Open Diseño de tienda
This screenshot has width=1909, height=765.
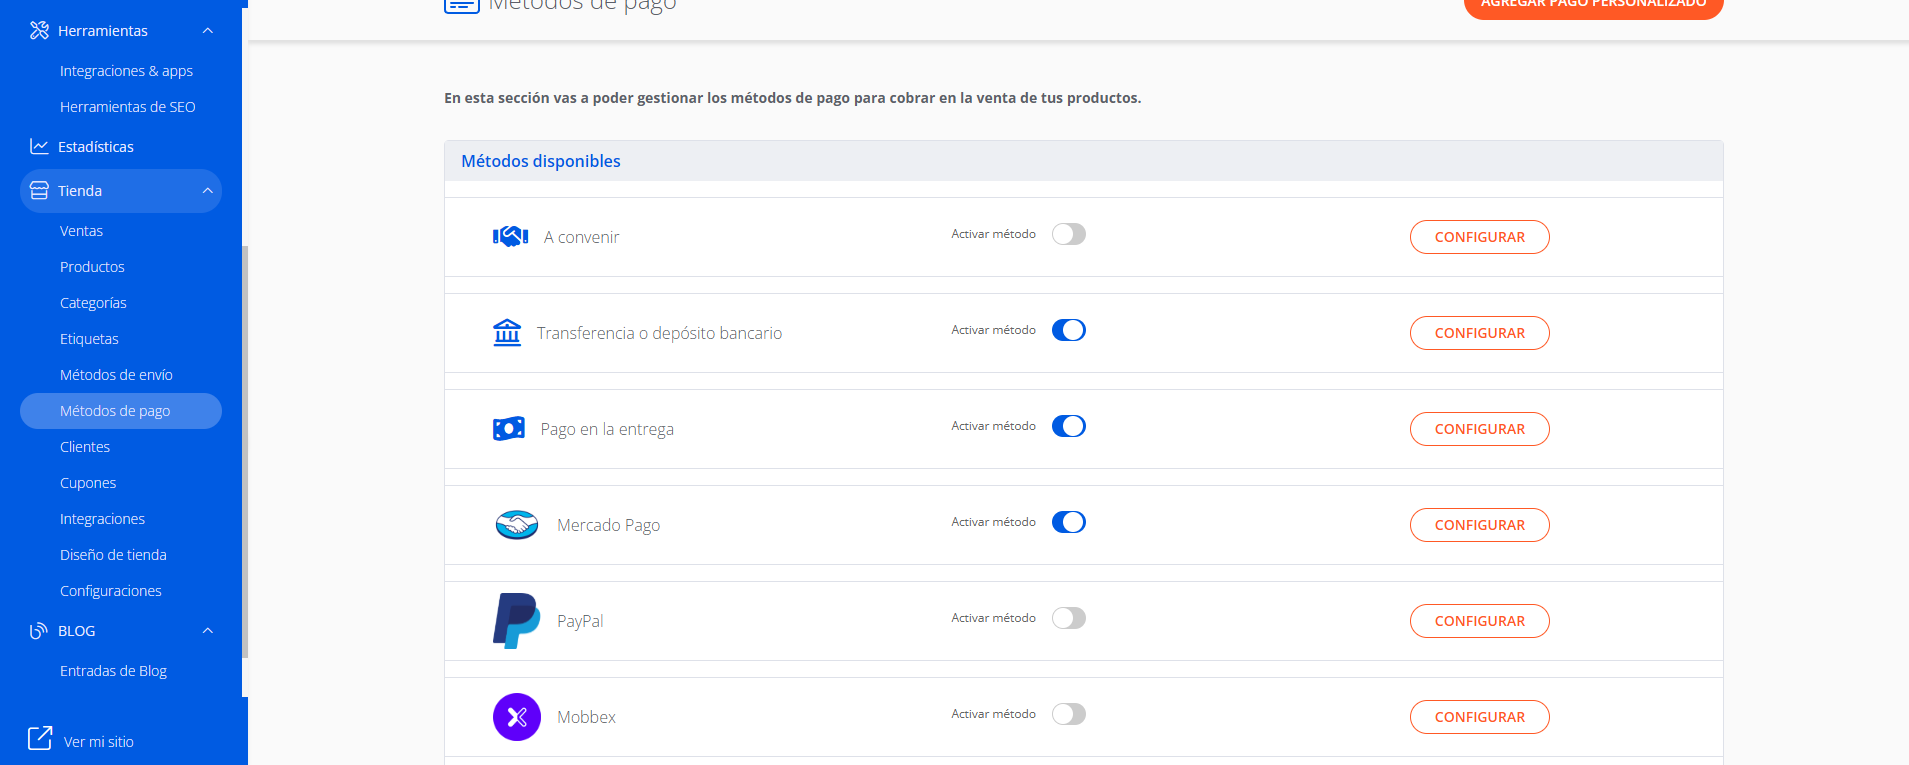113,555
